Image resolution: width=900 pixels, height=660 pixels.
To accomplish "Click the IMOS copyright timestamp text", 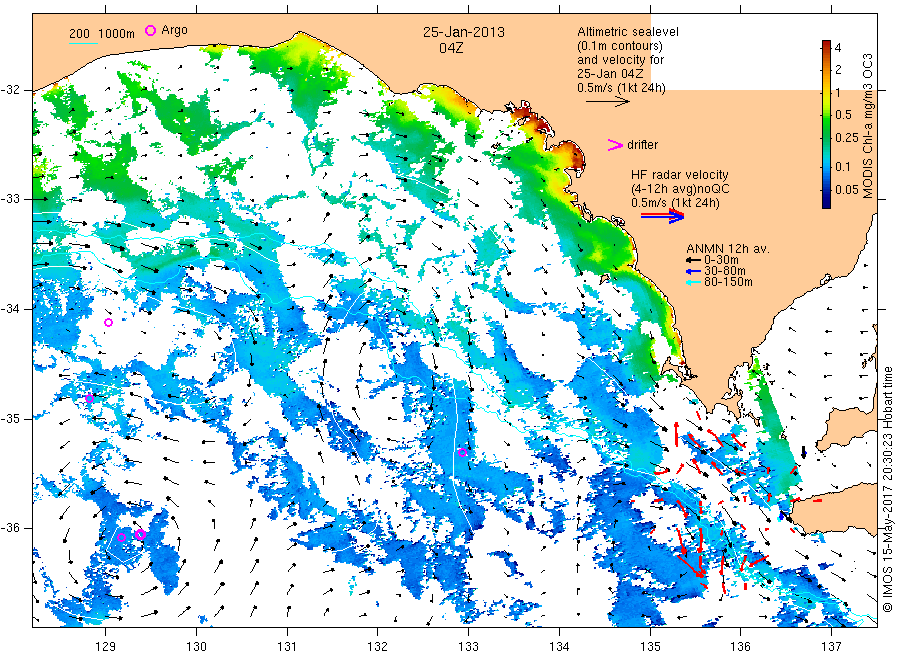I will coord(887,489).
